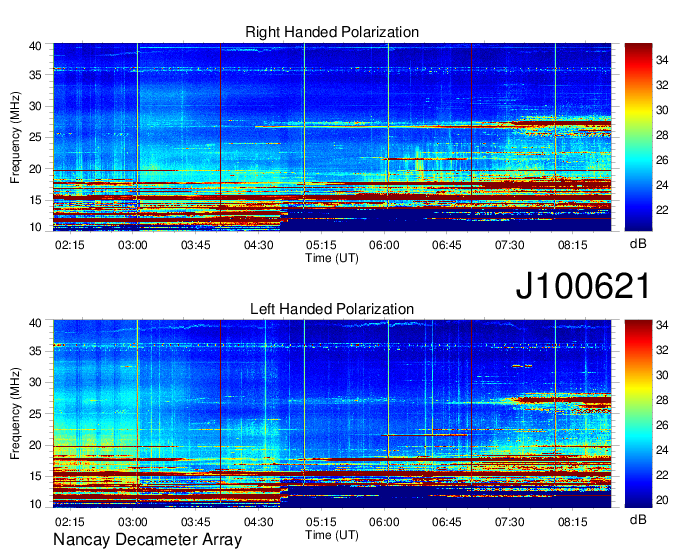The image size is (680, 552).
Task: Click the 07:30 tick label on top plot
Action: pos(510,245)
